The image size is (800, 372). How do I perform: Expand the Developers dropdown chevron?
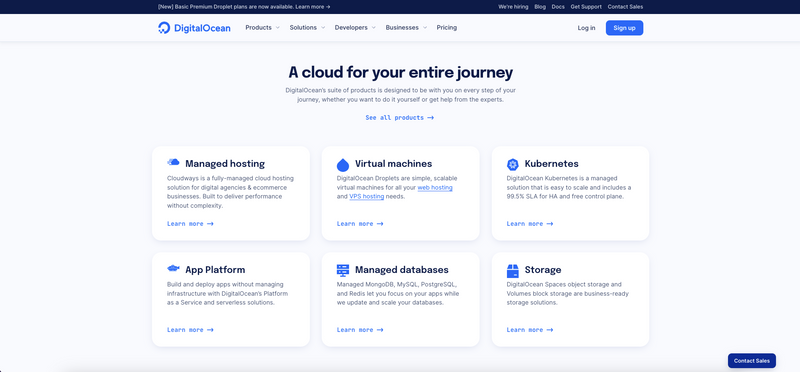pos(373,28)
